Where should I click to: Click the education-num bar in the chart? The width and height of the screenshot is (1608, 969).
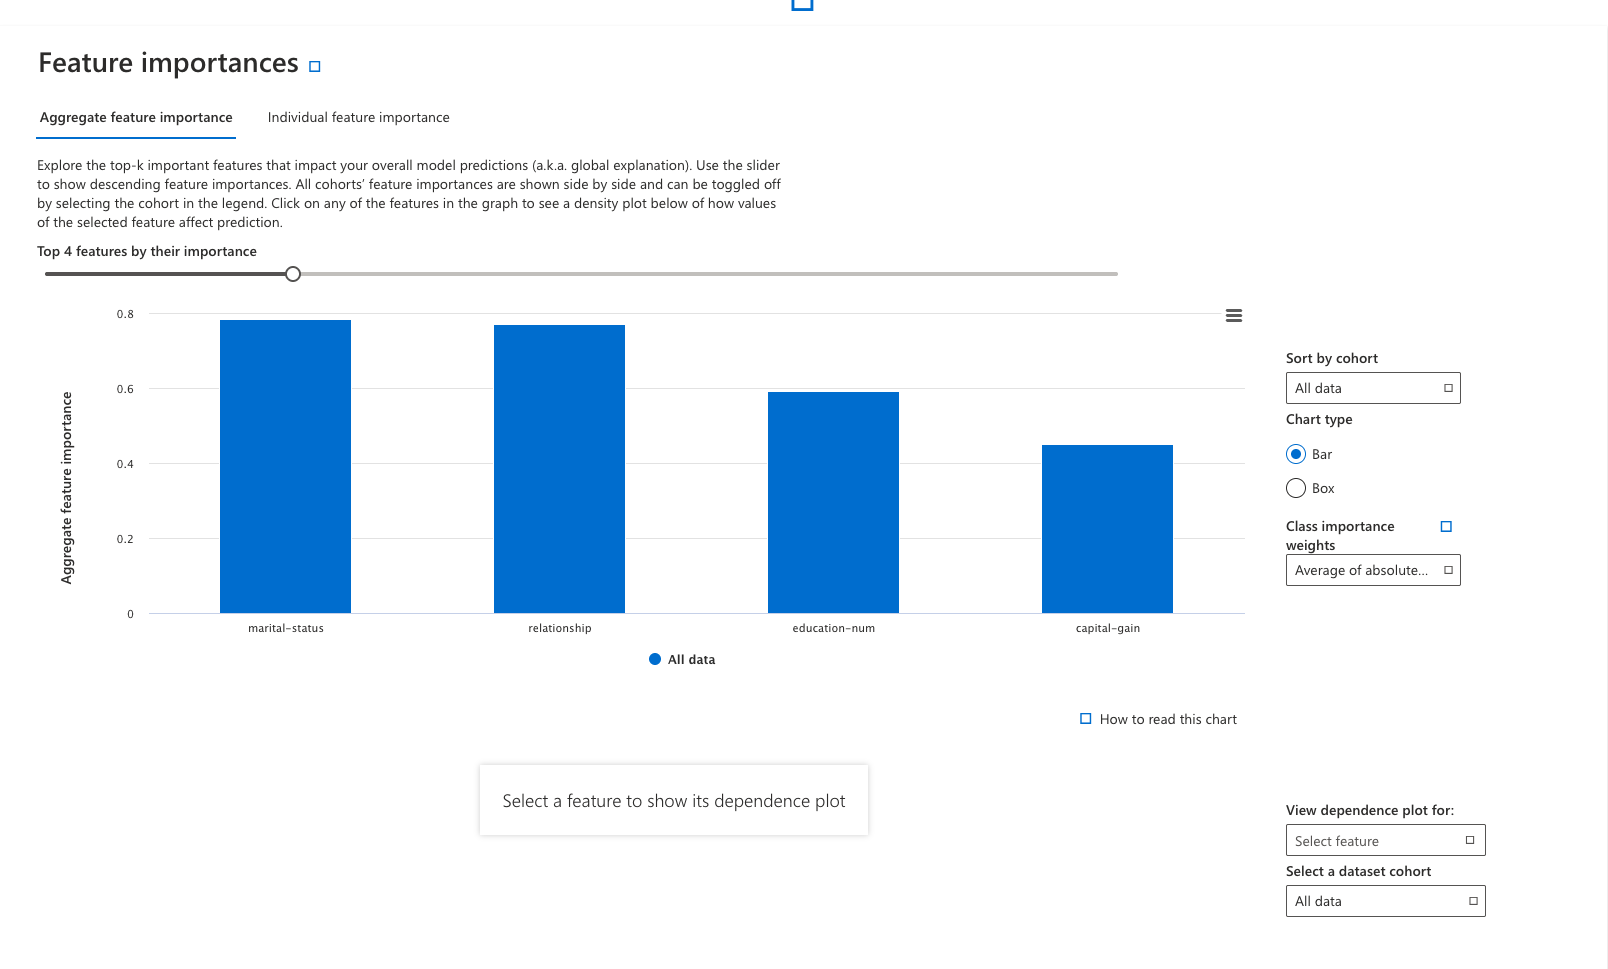[833, 502]
